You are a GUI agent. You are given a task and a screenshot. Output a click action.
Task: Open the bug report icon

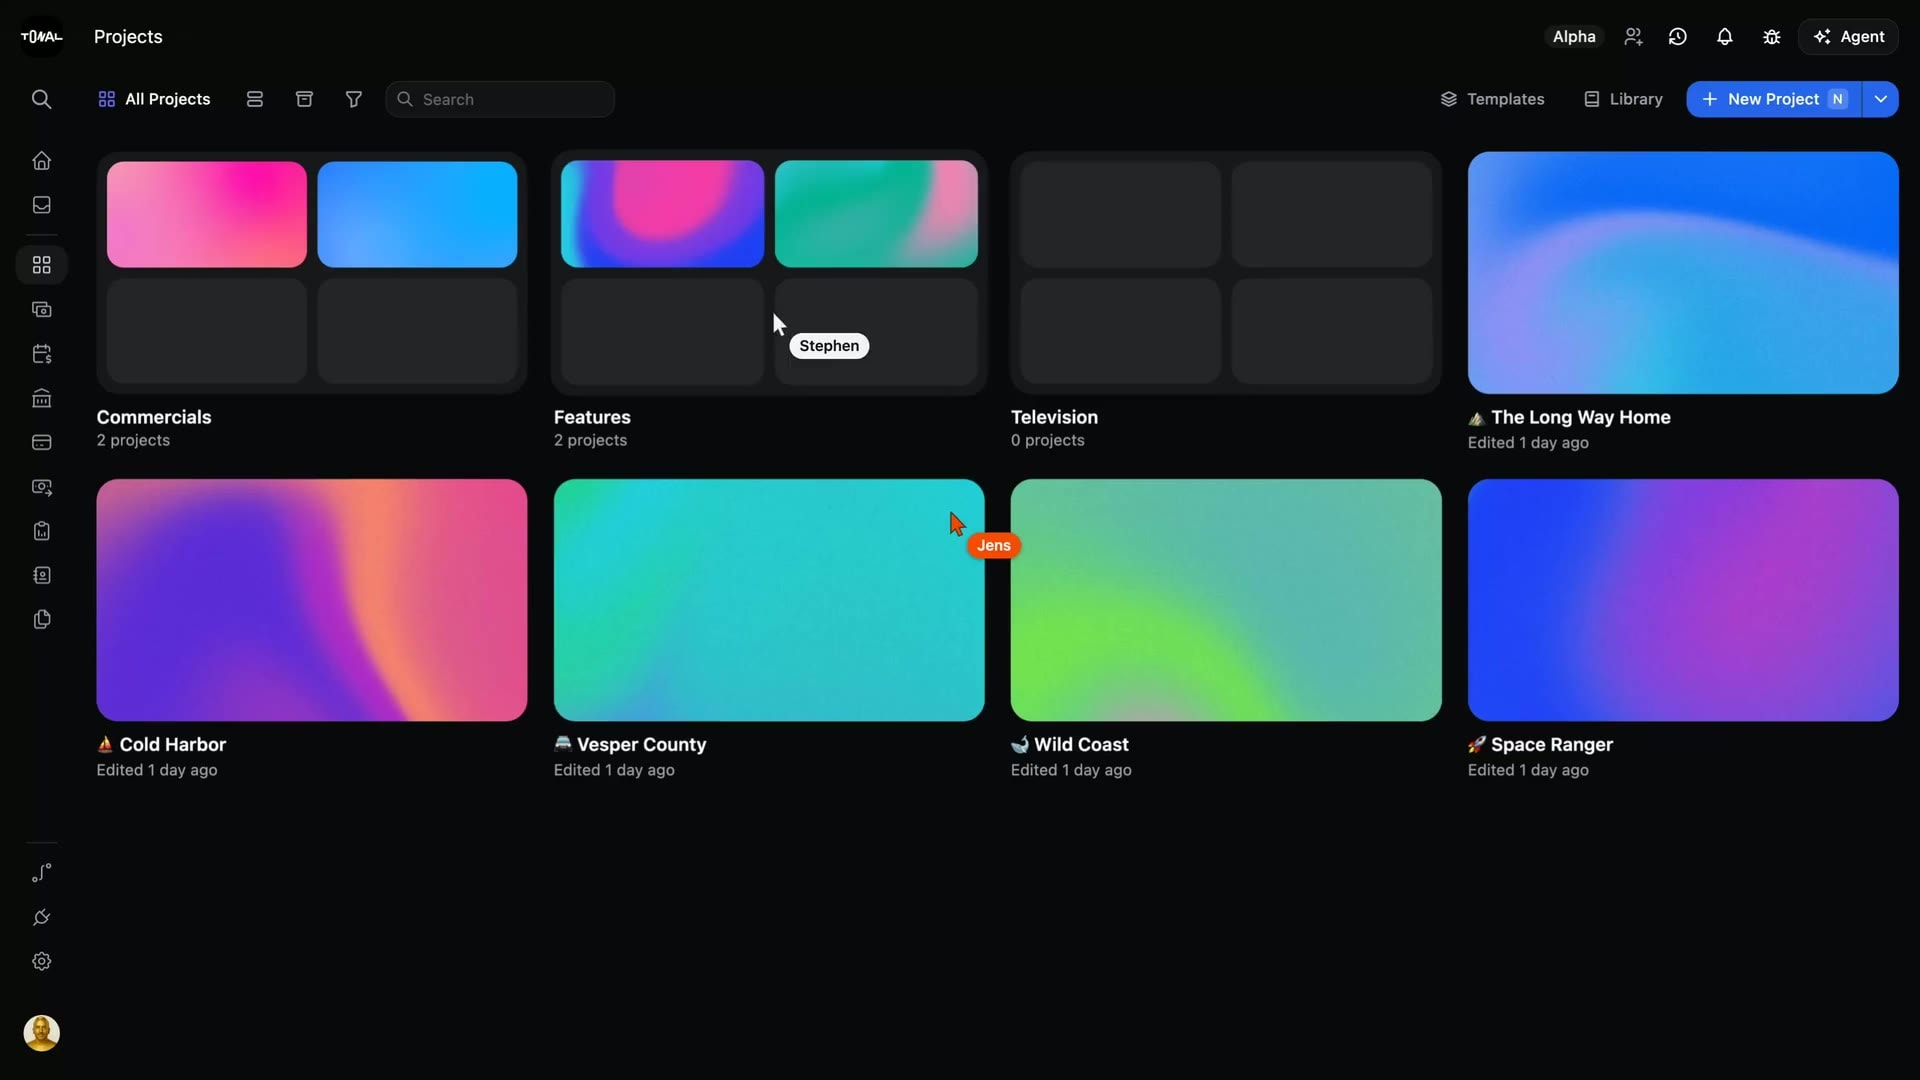[1772, 37]
